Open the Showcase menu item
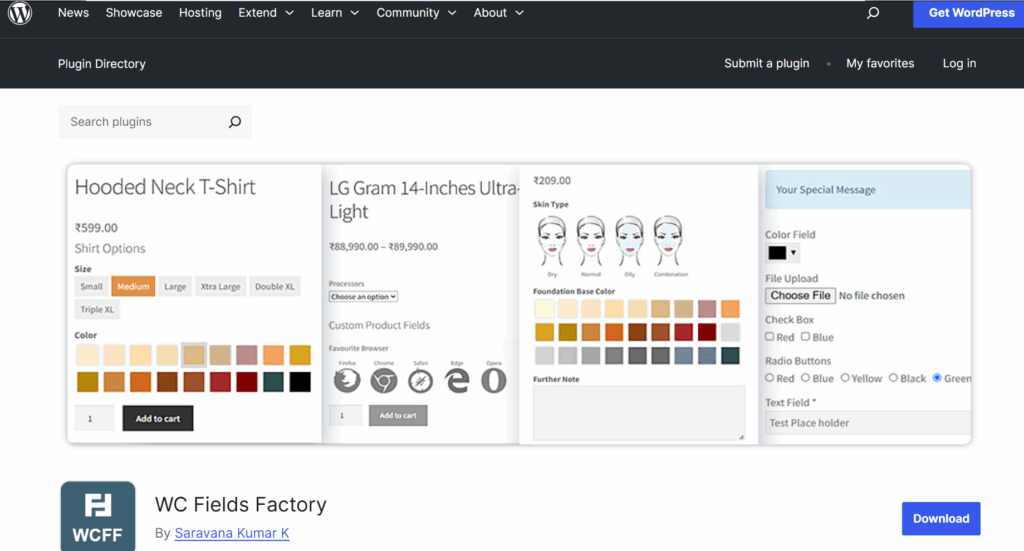 (x=134, y=13)
